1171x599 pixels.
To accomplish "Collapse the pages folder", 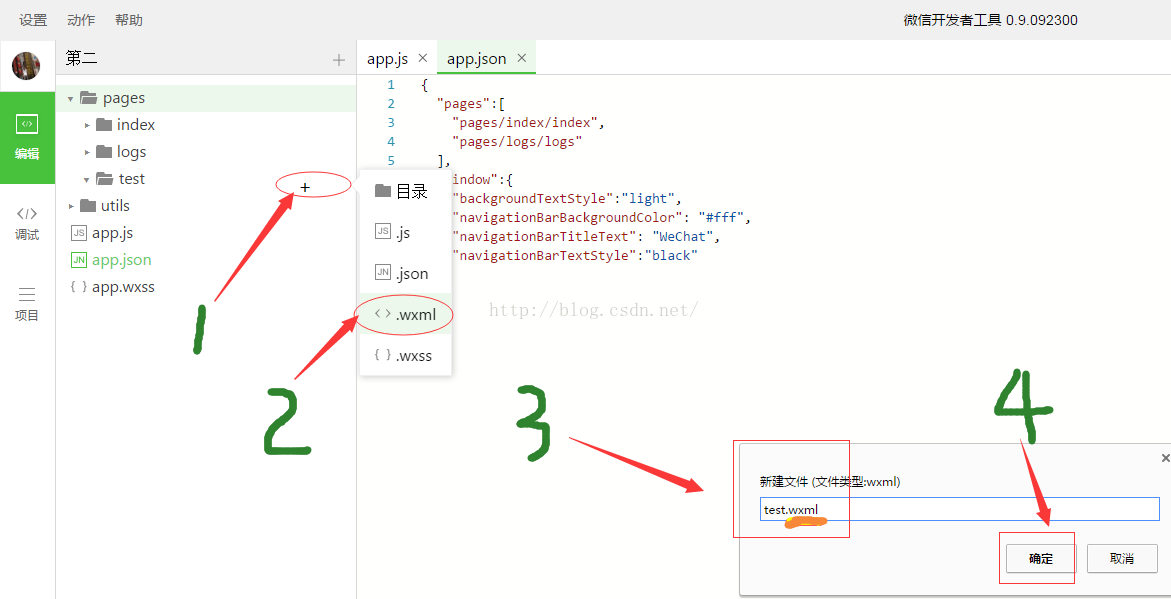I will 71,98.
